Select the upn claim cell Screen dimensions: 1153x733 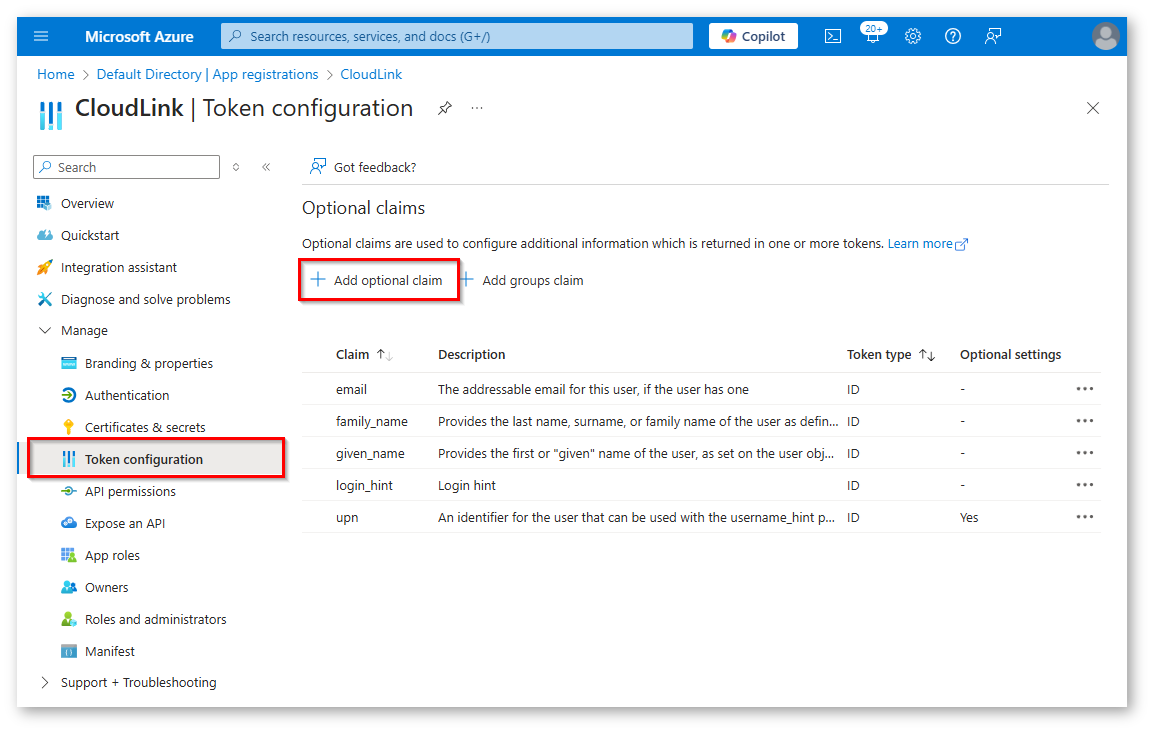[347, 517]
